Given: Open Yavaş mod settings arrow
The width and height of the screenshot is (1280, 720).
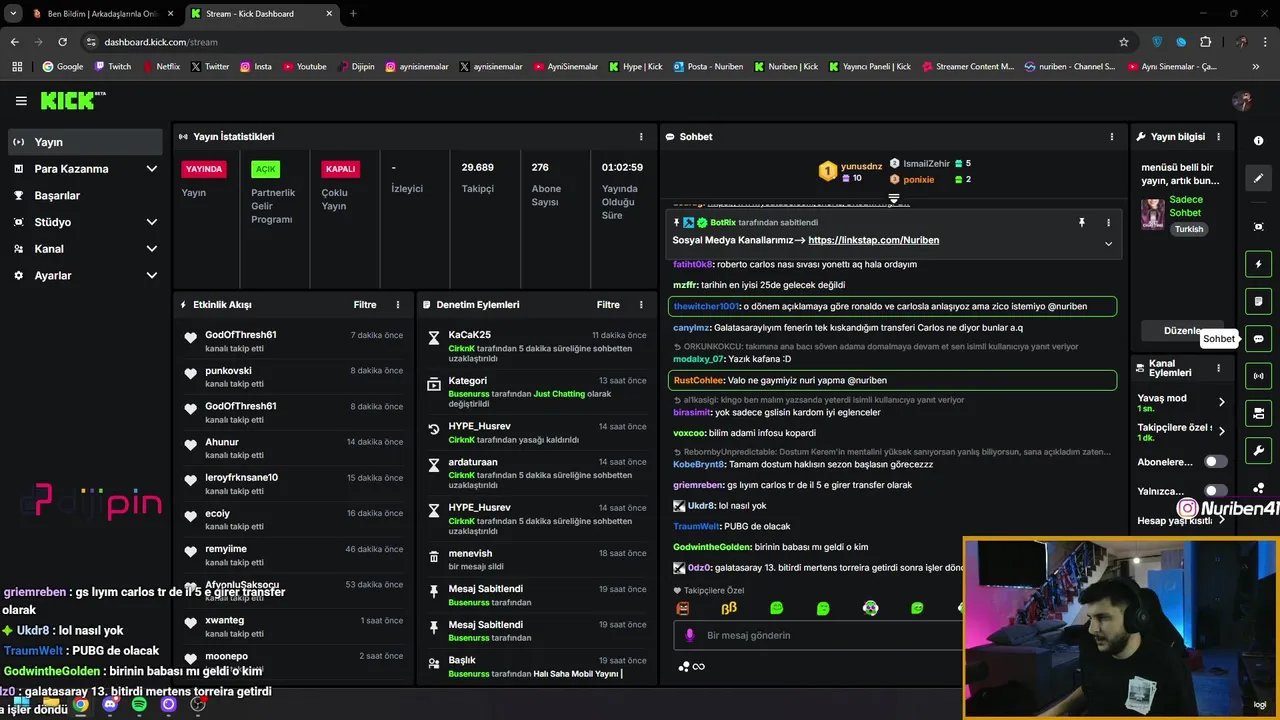Looking at the screenshot, I should tap(1221, 402).
